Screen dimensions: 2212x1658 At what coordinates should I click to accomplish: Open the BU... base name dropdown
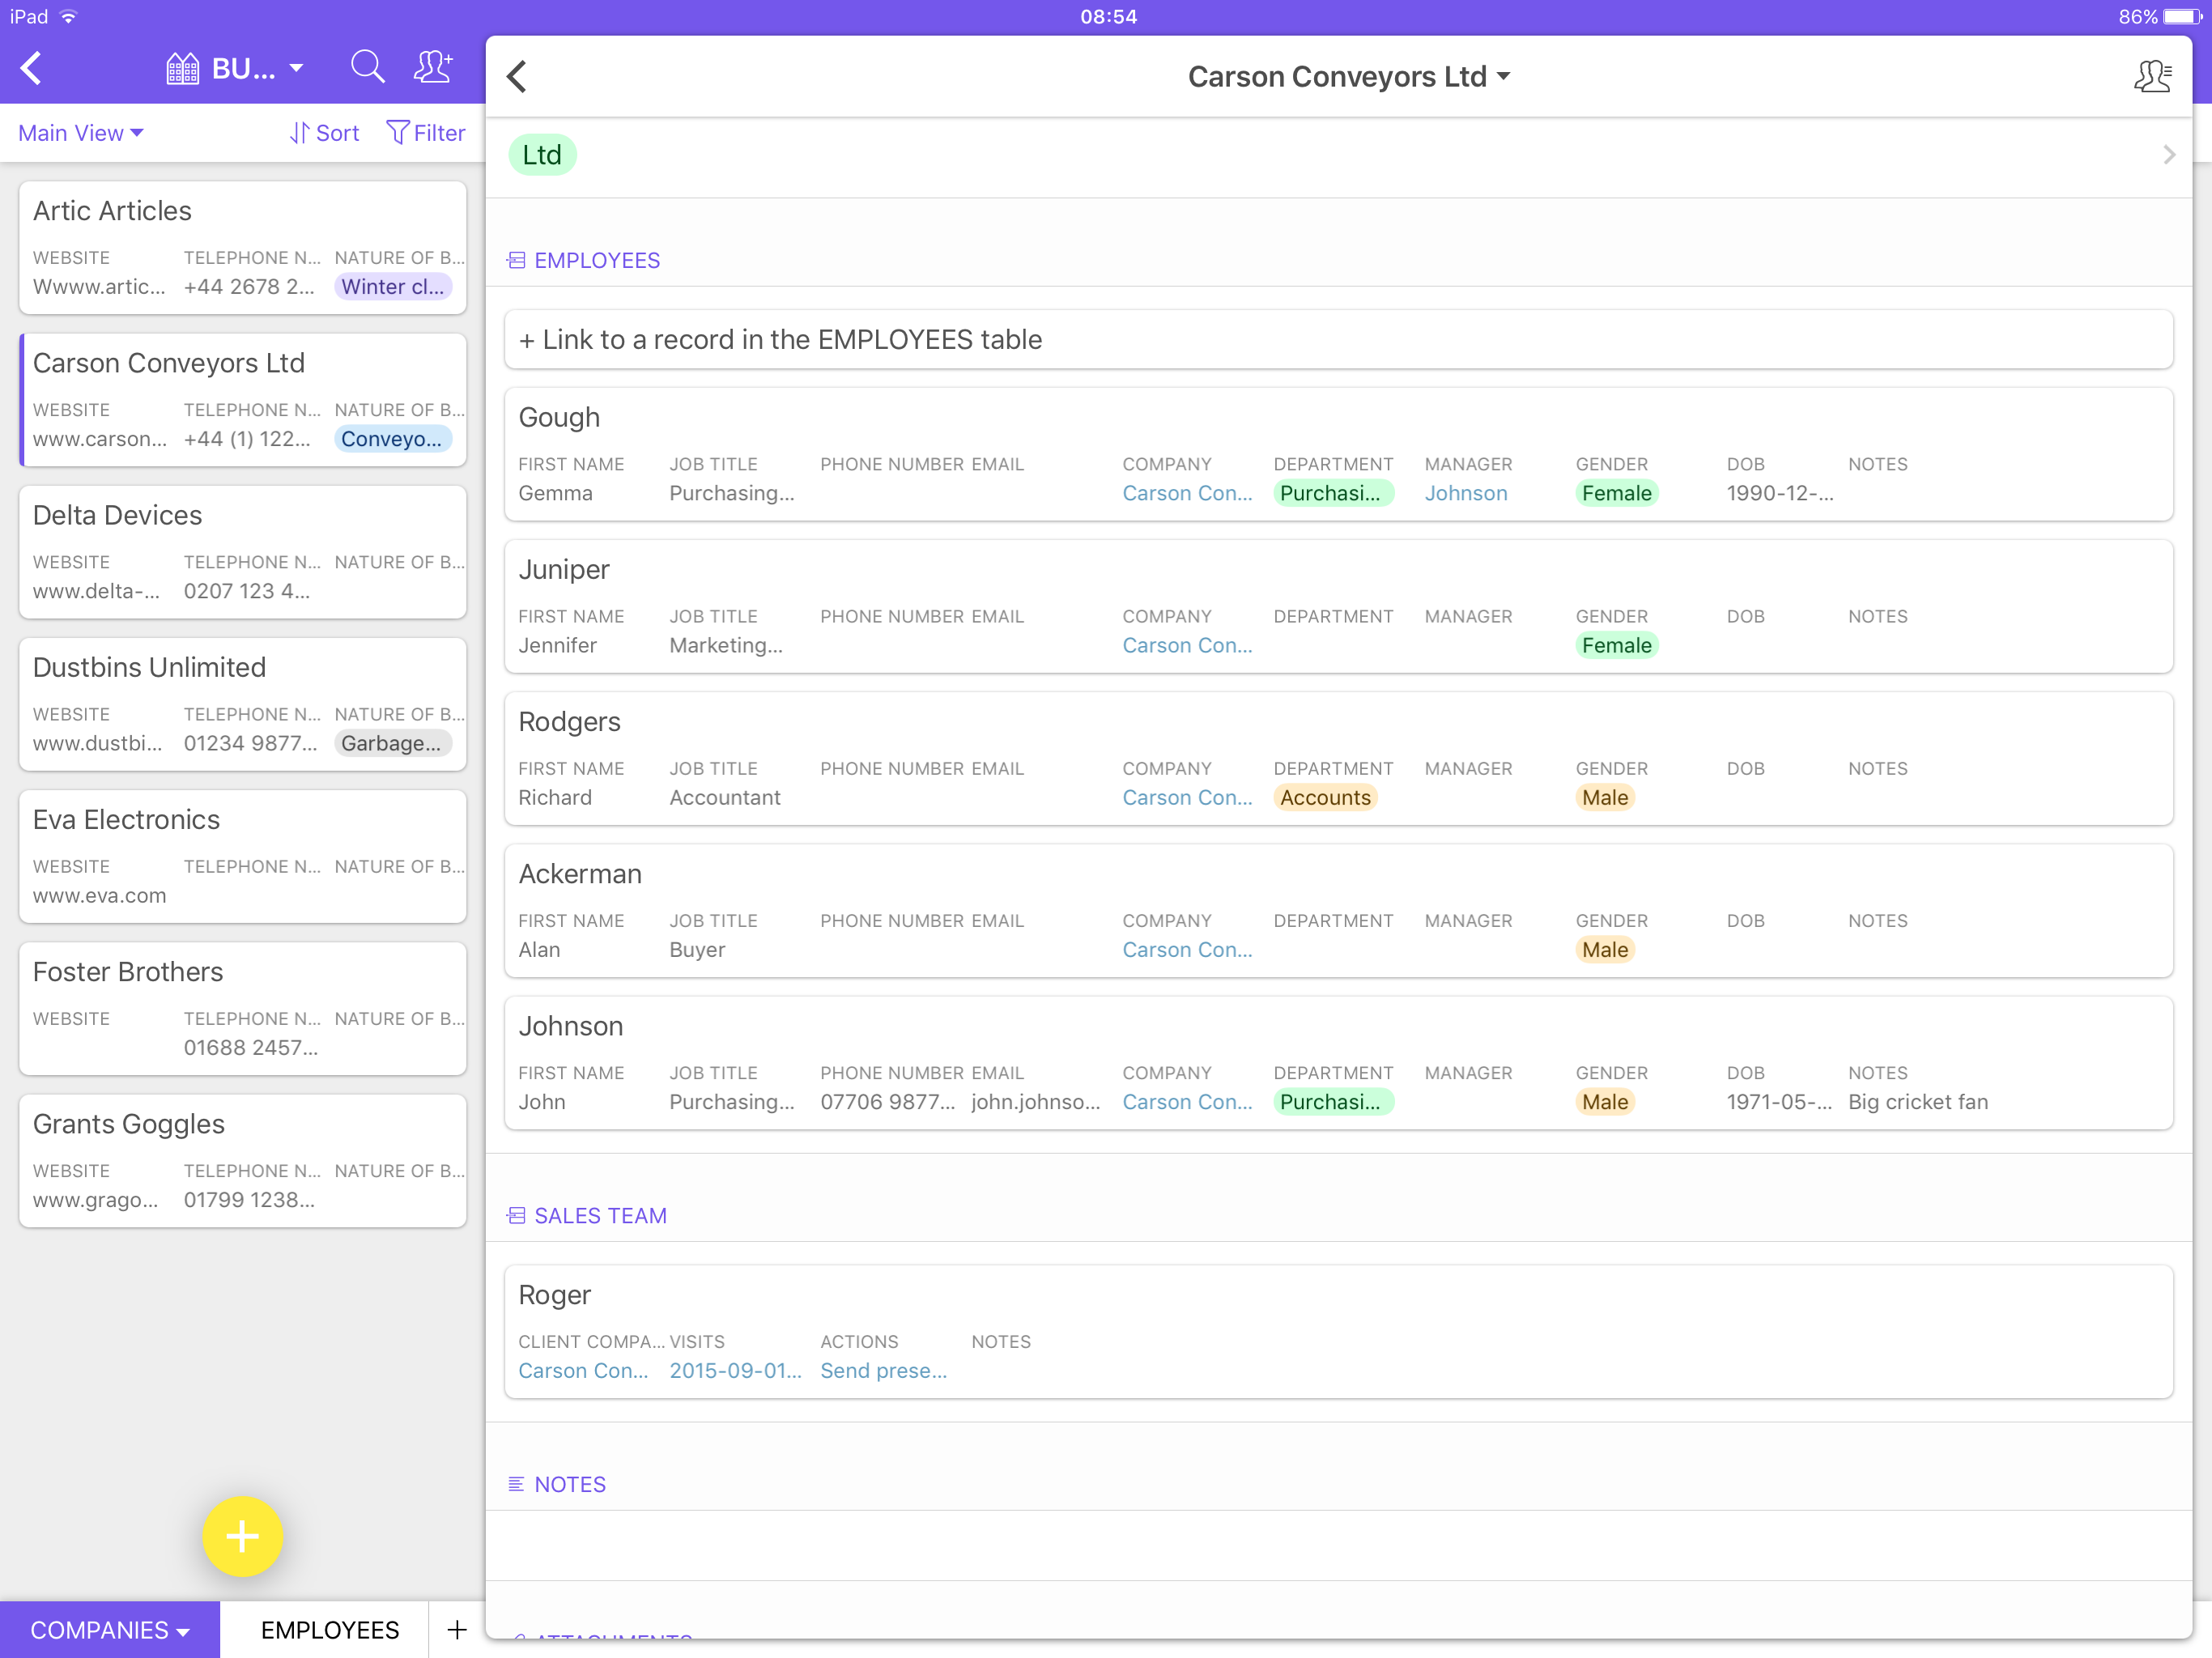236,68
